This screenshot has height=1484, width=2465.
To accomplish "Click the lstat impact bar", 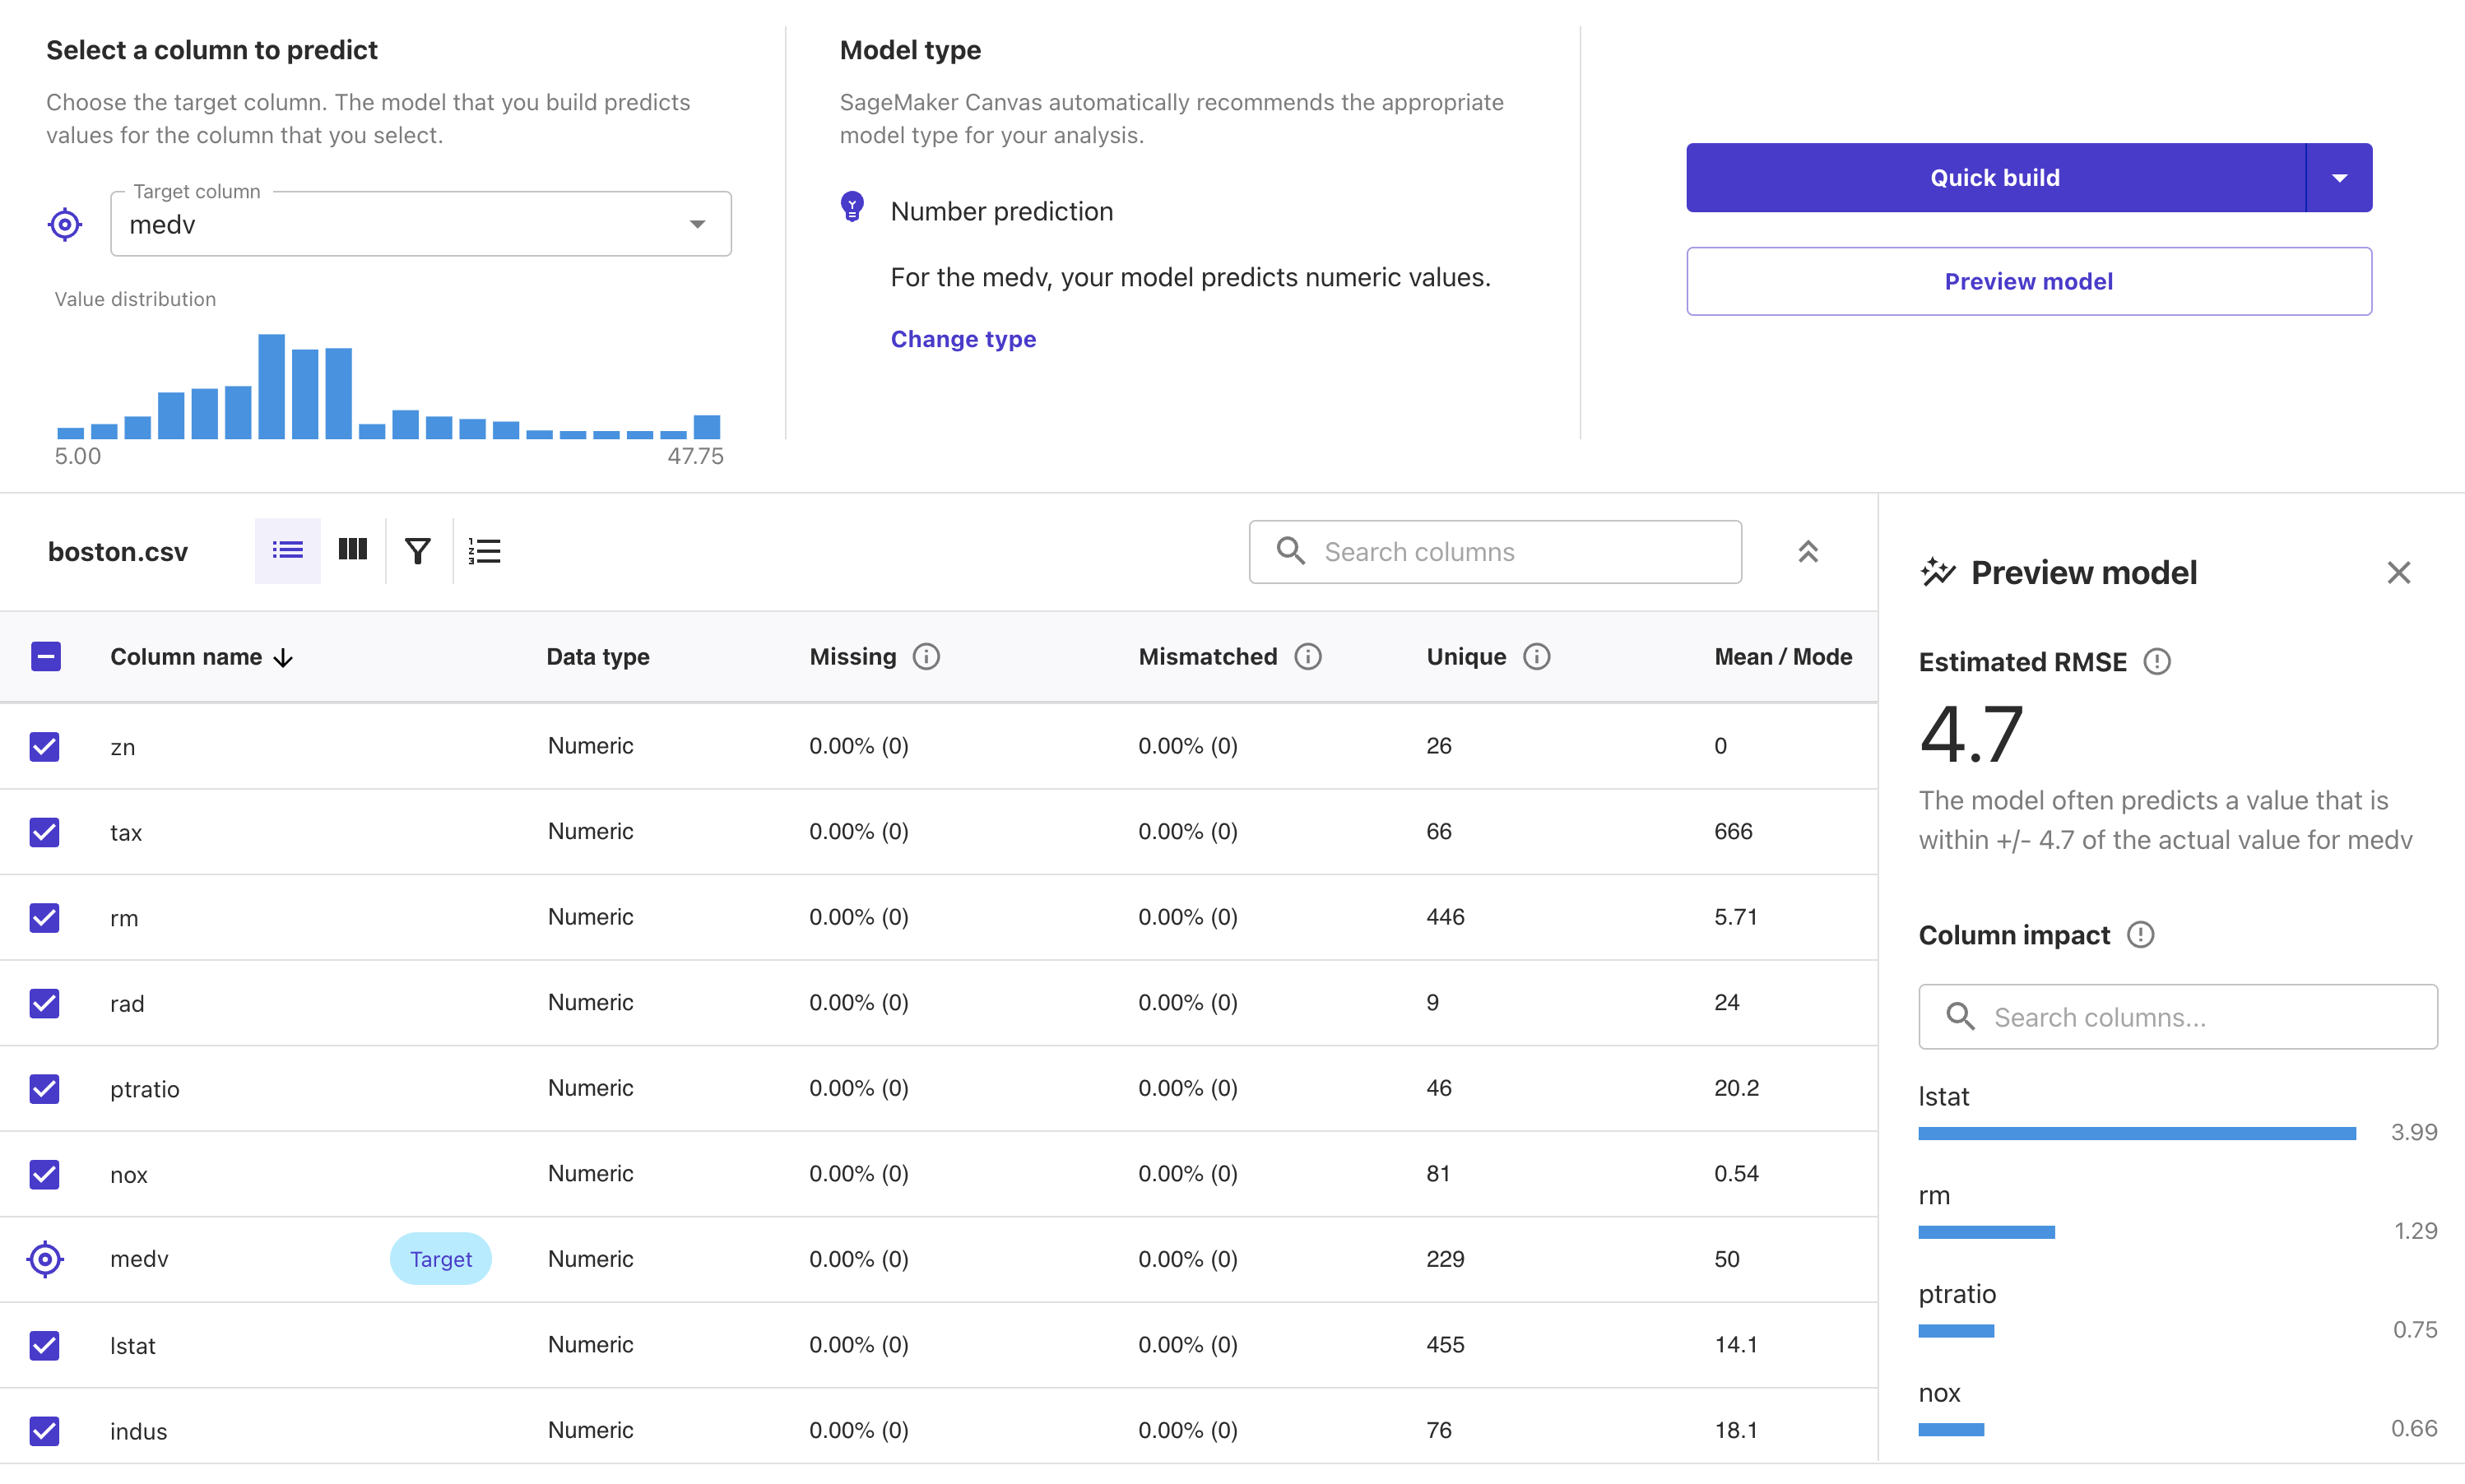I will click(x=2137, y=1133).
